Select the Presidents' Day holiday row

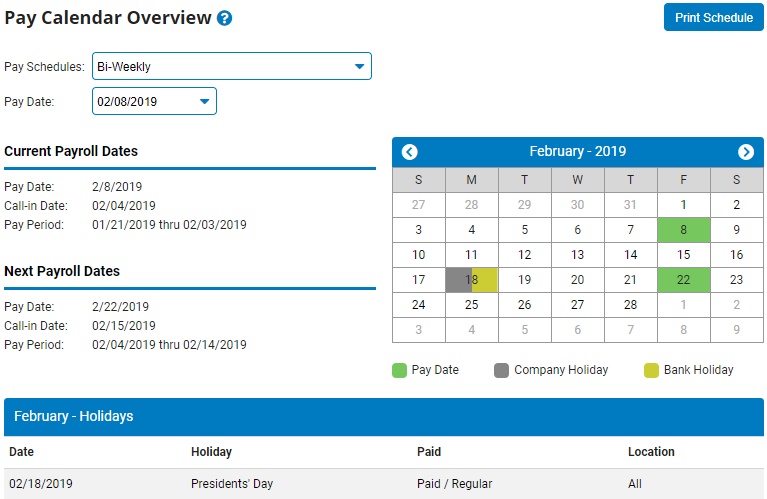coord(383,484)
